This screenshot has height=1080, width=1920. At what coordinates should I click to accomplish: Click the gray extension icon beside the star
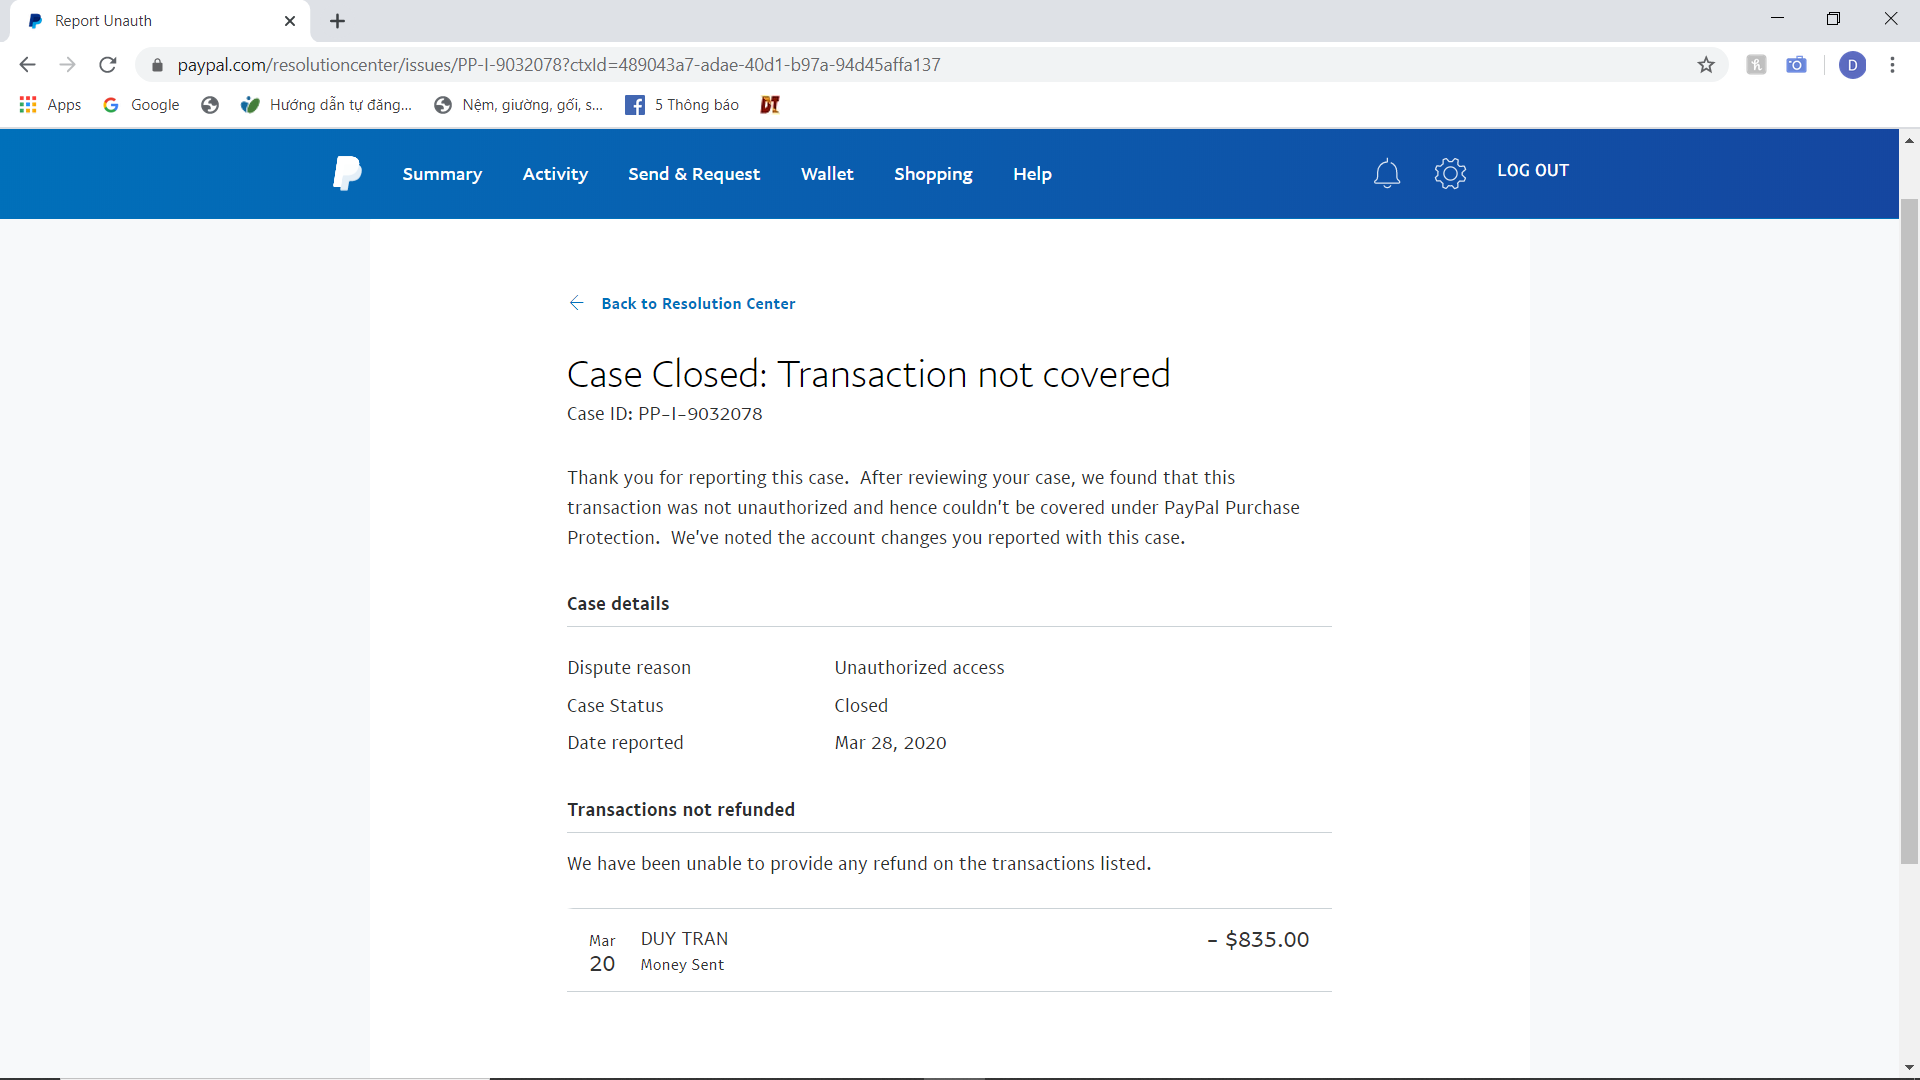pyautogui.click(x=1756, y=65)
